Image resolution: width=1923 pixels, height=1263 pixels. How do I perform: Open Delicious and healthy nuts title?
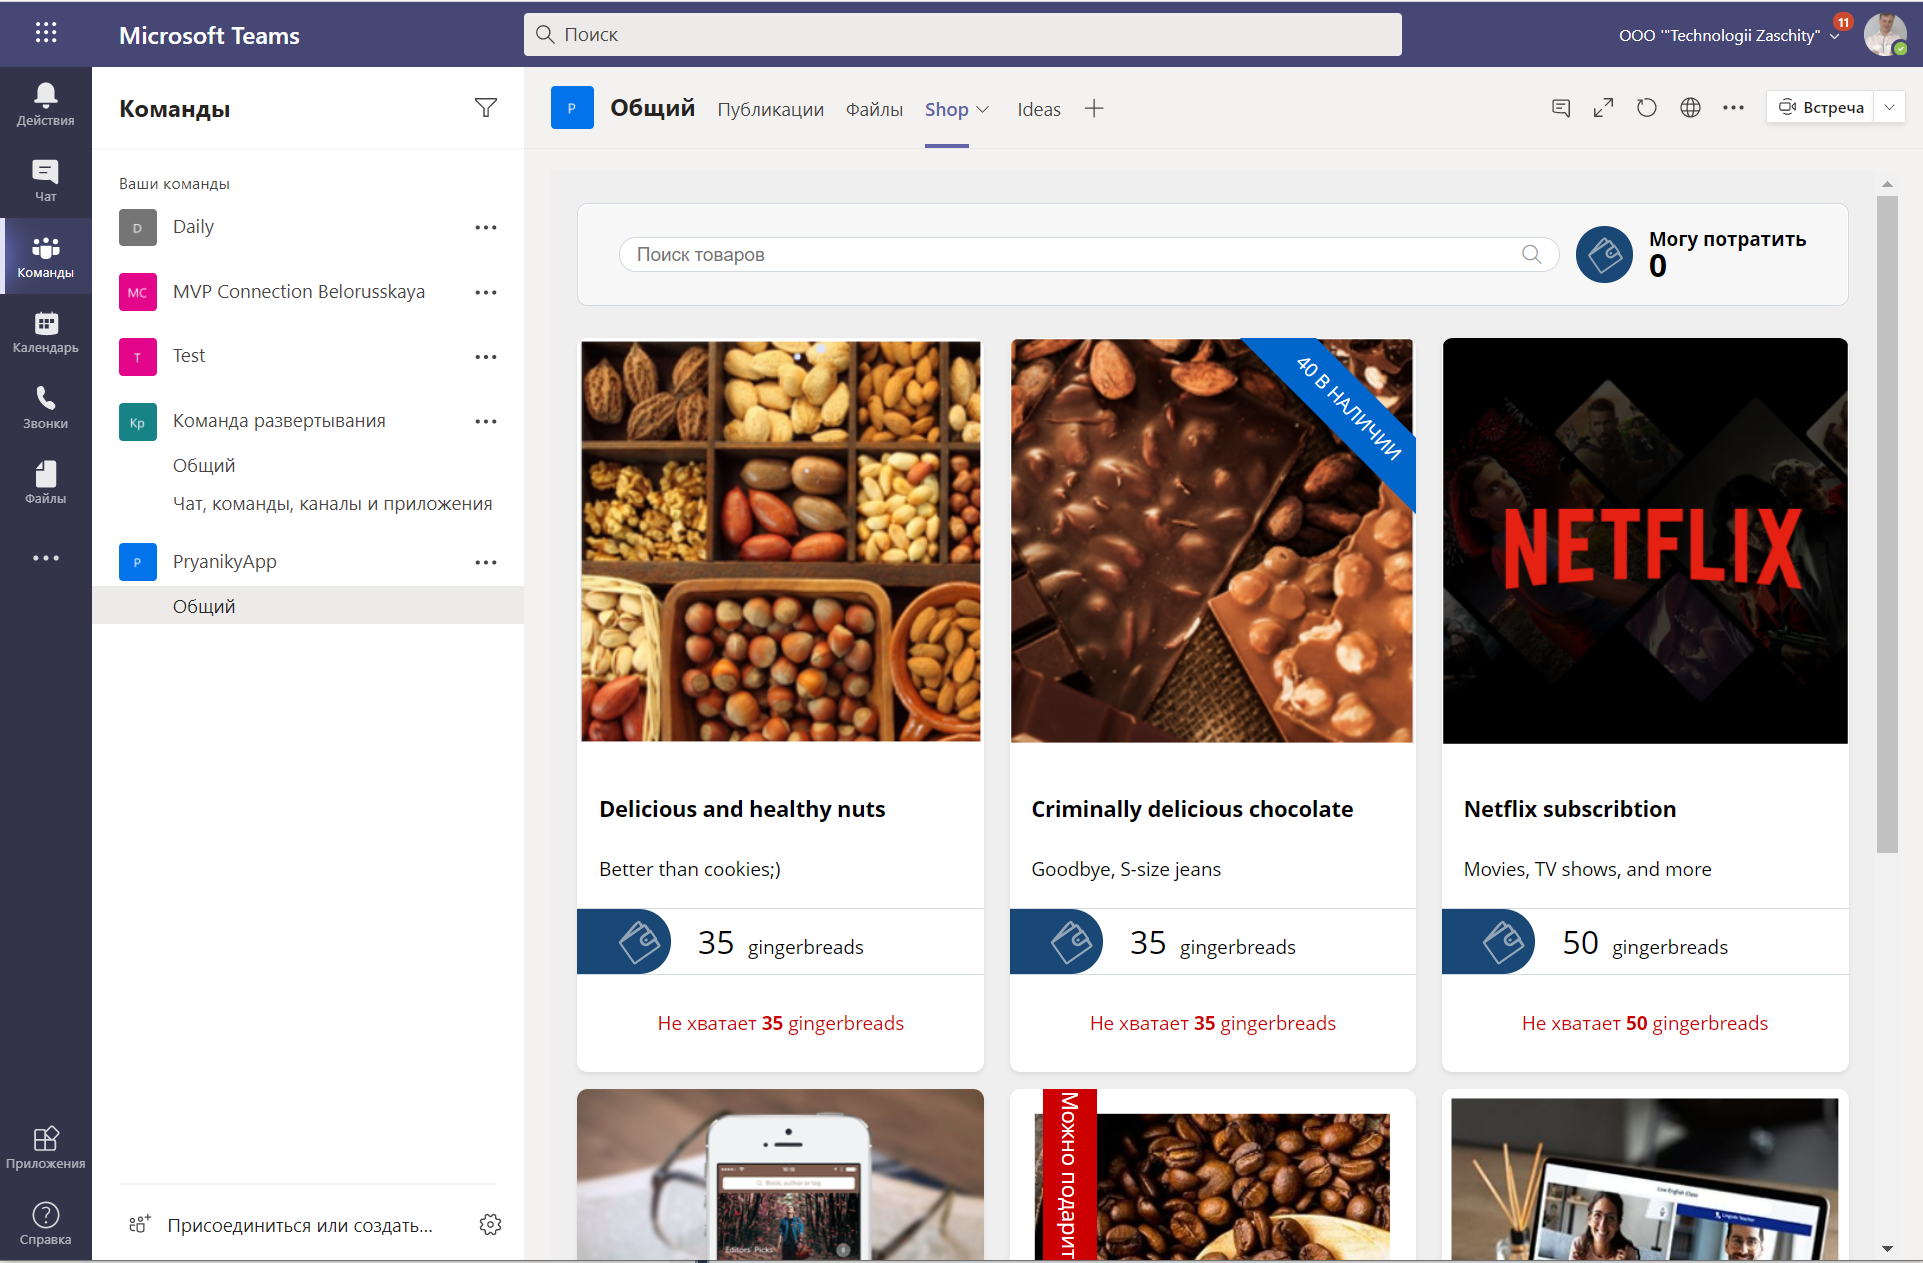point(742,809)
